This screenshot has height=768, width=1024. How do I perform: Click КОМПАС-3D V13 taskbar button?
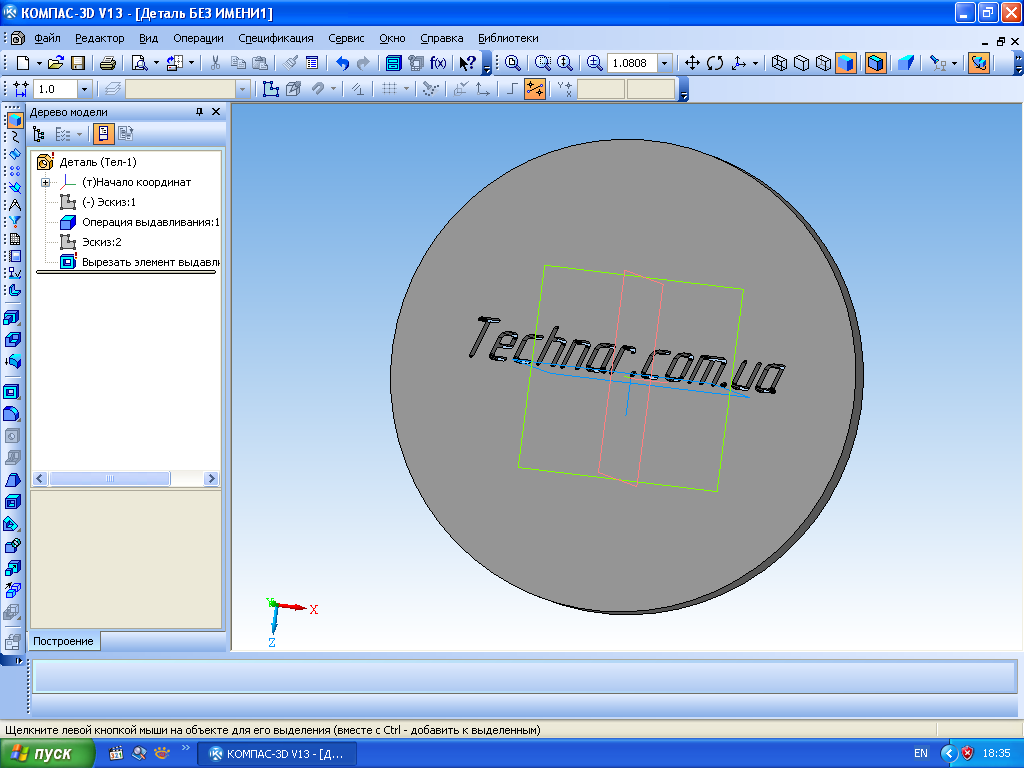[x=277, y=754]
